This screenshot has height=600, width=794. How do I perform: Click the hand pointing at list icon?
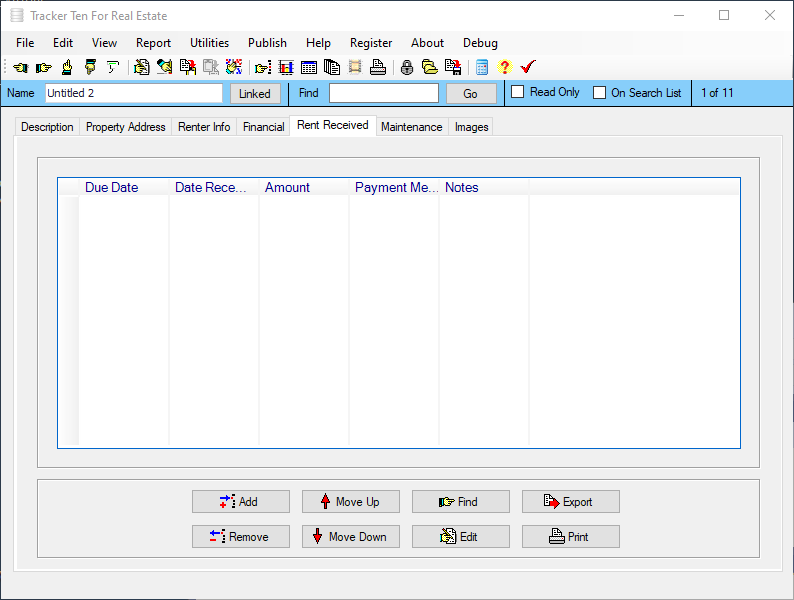(x=263, y=67)
